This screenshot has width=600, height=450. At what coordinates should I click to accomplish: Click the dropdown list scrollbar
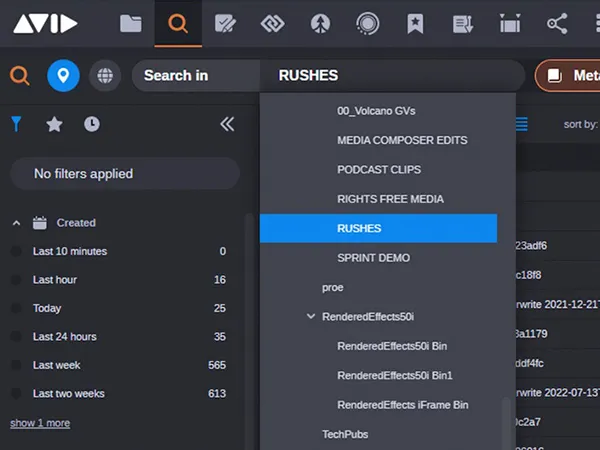(x=506, y=424)
